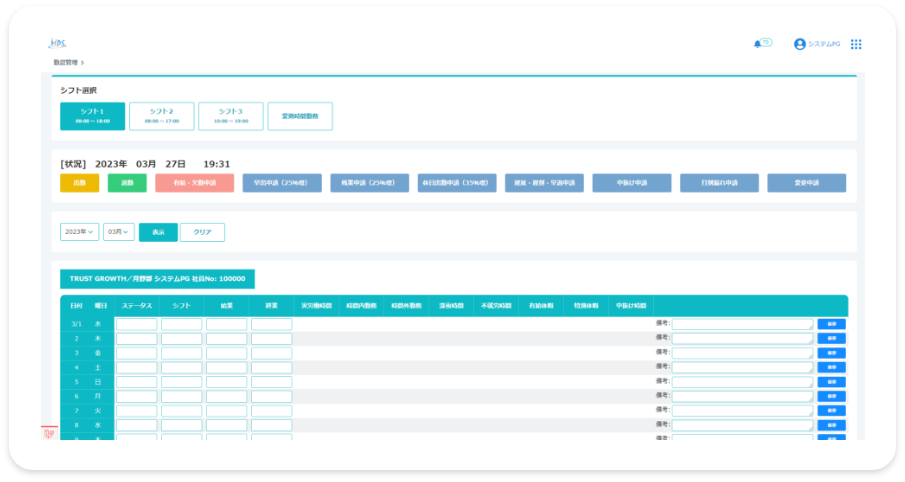This screenshot has width=905, height=482.
Task: Expand the 勤怠管理 breadcrumb chevron
Action: [83, 63]
